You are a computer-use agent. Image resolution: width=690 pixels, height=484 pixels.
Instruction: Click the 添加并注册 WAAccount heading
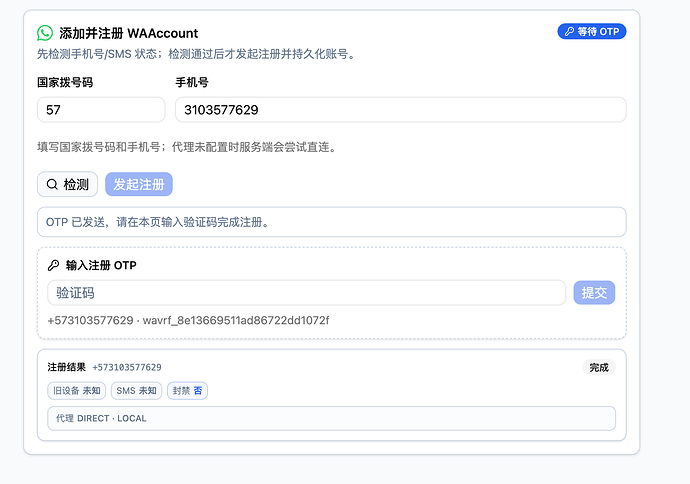click(128, 33)
